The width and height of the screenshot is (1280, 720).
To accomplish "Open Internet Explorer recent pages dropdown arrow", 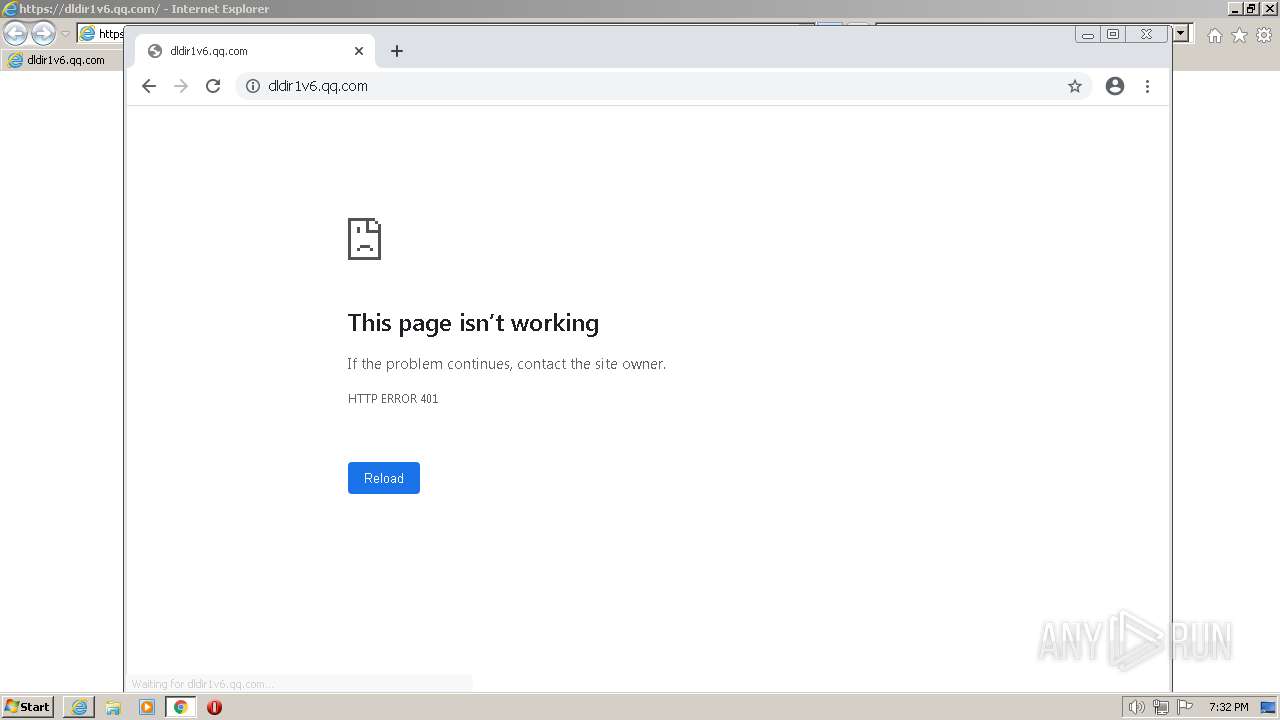I will click(65, 33).
